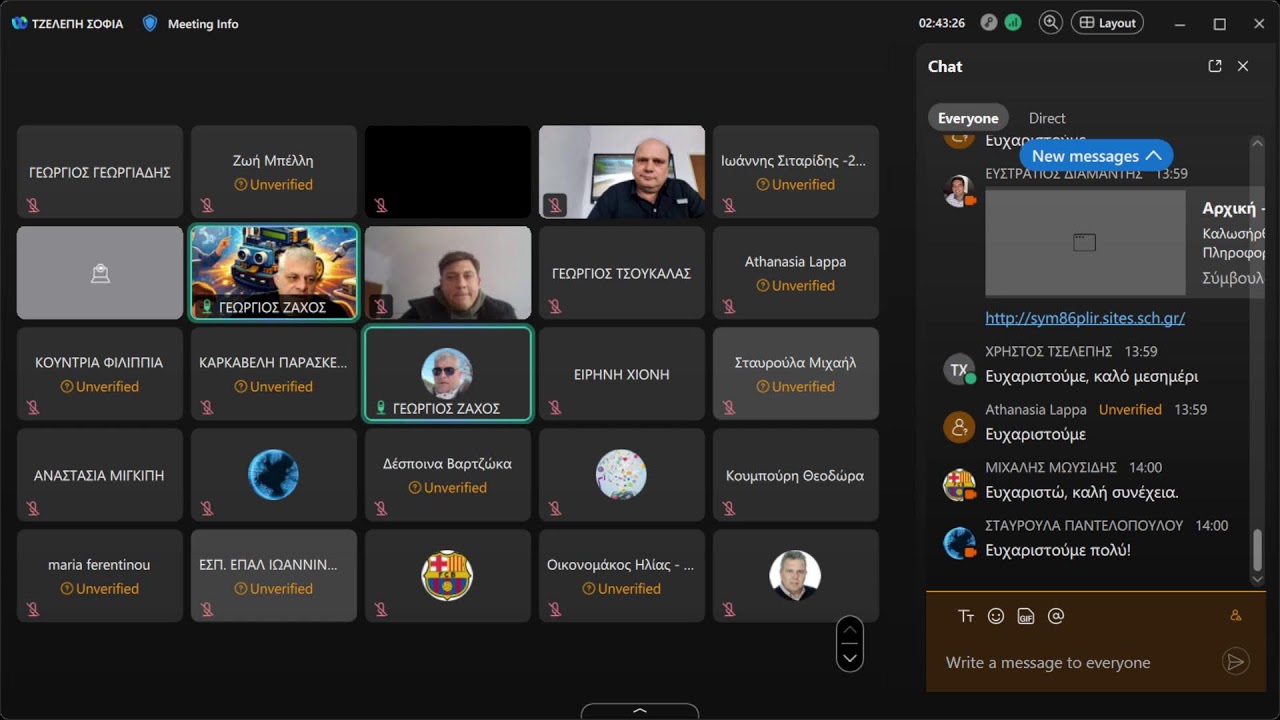Select the Δέσποινα Βαρτζώκα participant tile
Screen dimensions: 1280x720
coord(448,475)
